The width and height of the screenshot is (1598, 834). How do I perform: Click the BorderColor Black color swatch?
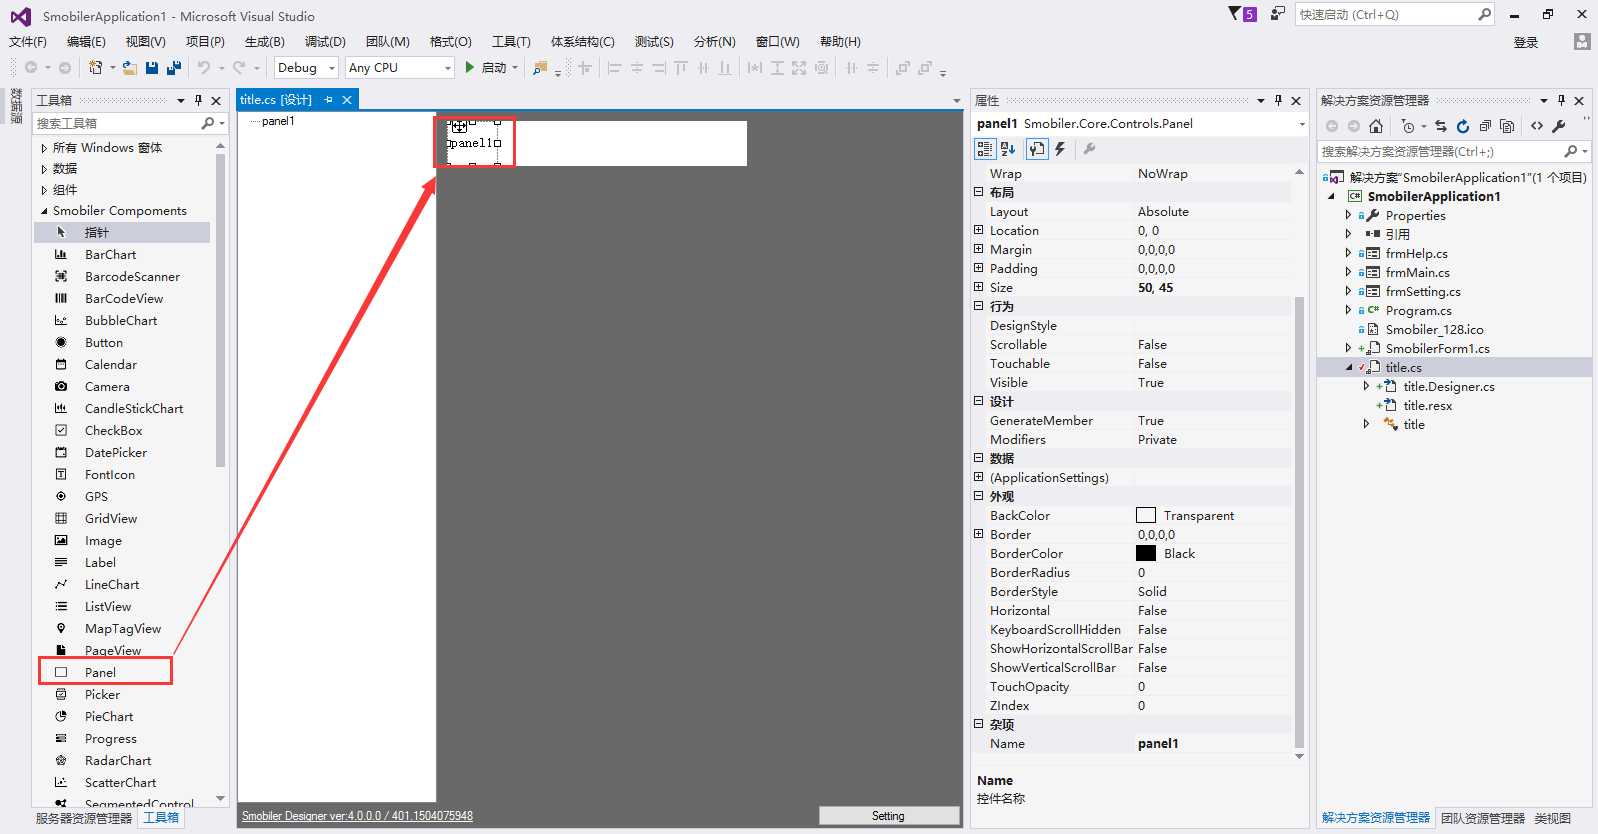[1146, 553]
